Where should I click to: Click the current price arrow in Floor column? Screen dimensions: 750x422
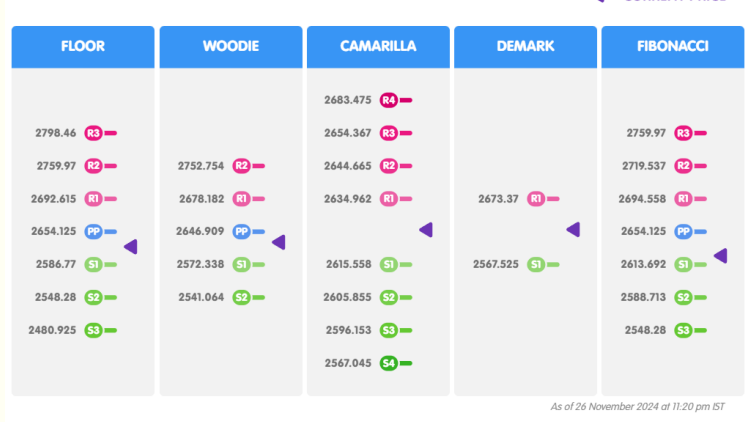[x=130, y=246]
